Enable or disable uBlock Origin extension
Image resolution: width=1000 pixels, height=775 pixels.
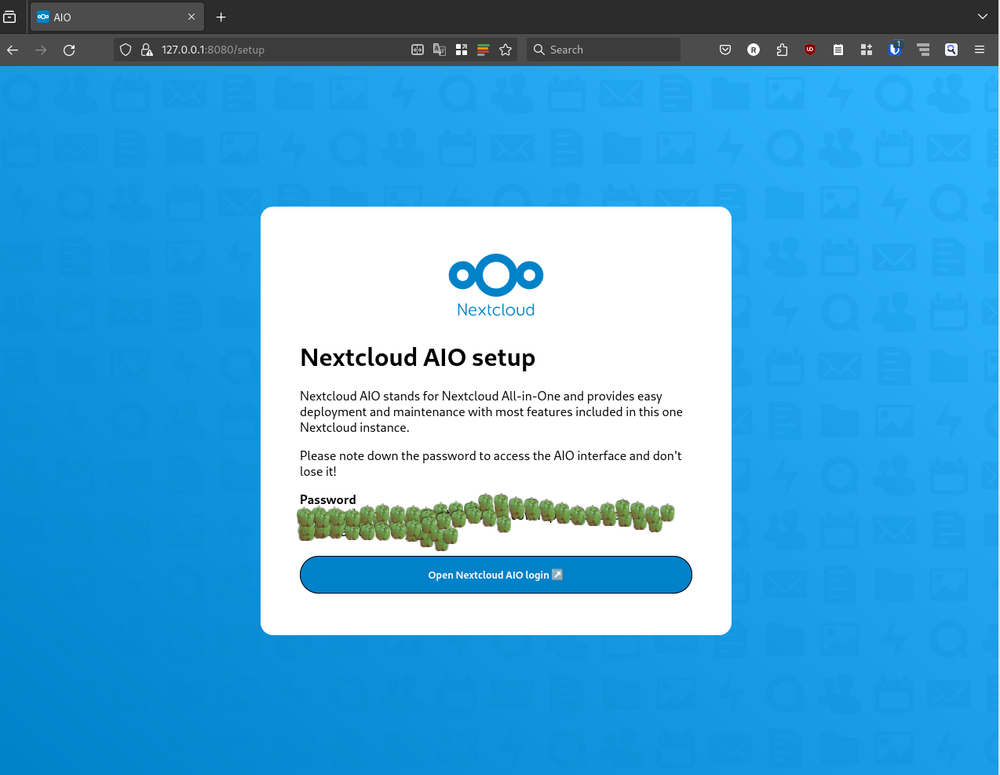[x=810, y=49]
